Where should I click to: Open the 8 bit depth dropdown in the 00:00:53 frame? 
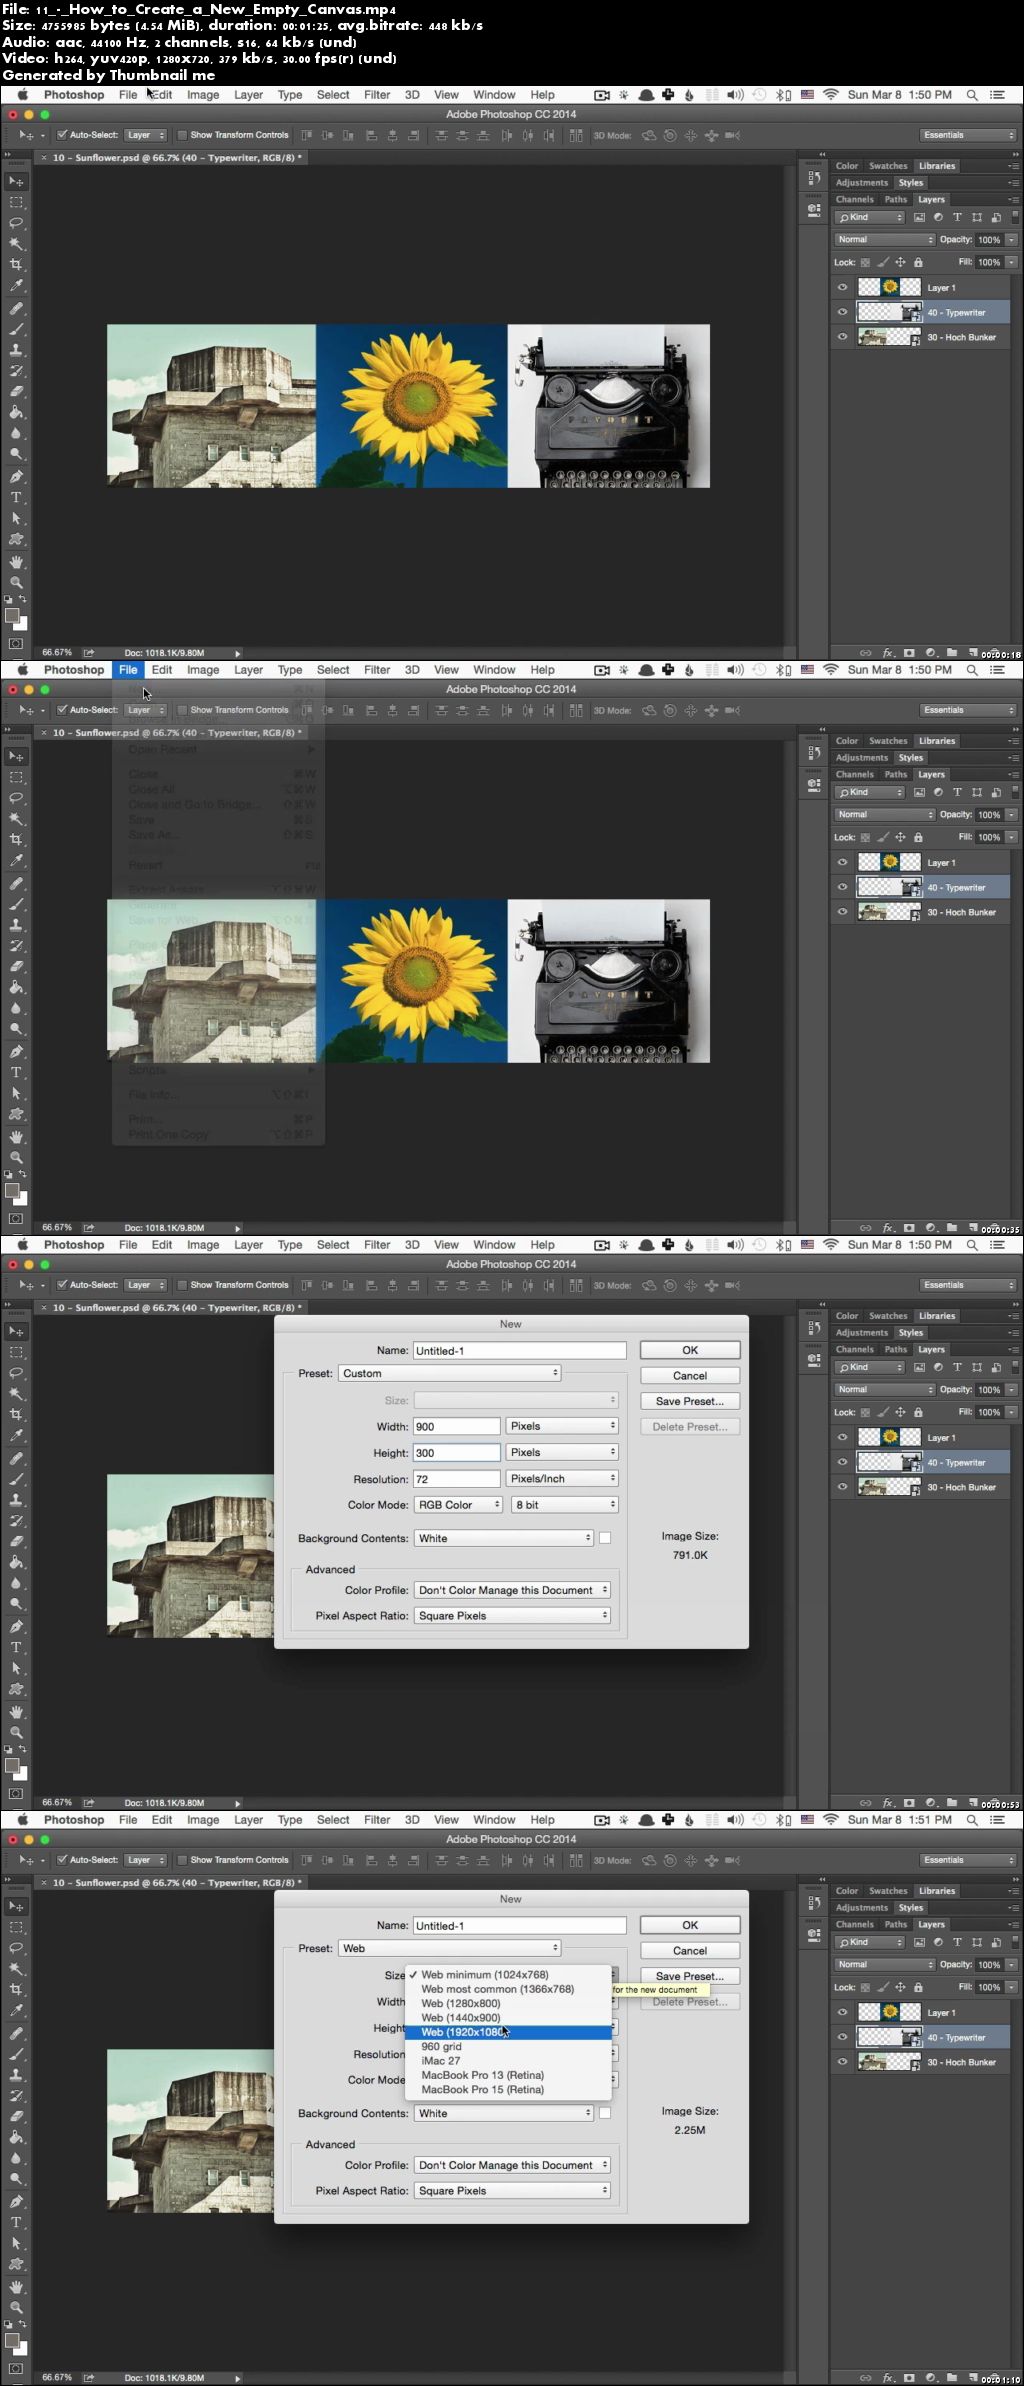(x=565, y=1504)
